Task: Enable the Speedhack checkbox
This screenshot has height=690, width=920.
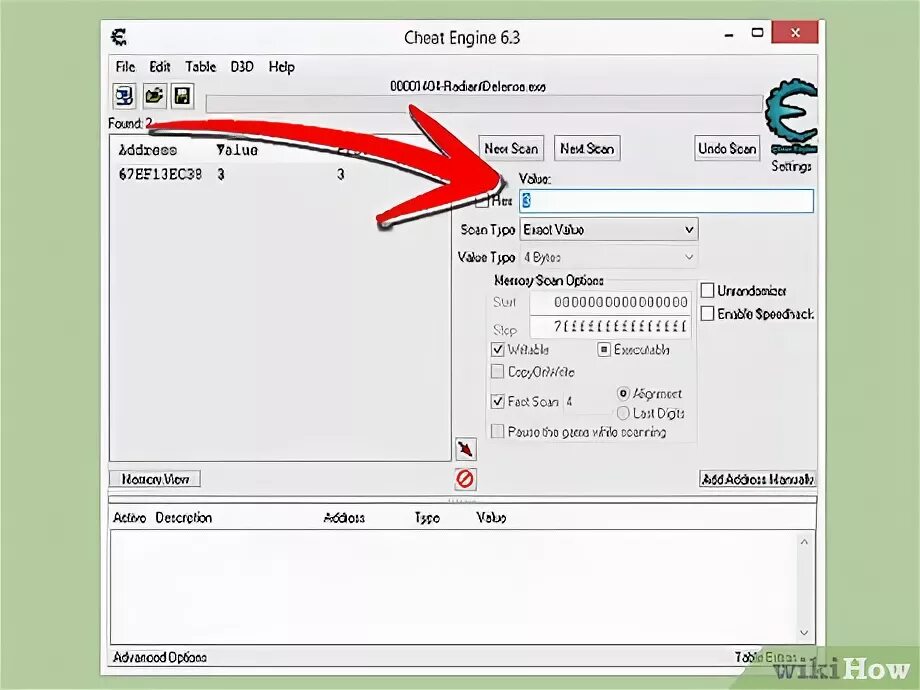Action: click(708, 314)
